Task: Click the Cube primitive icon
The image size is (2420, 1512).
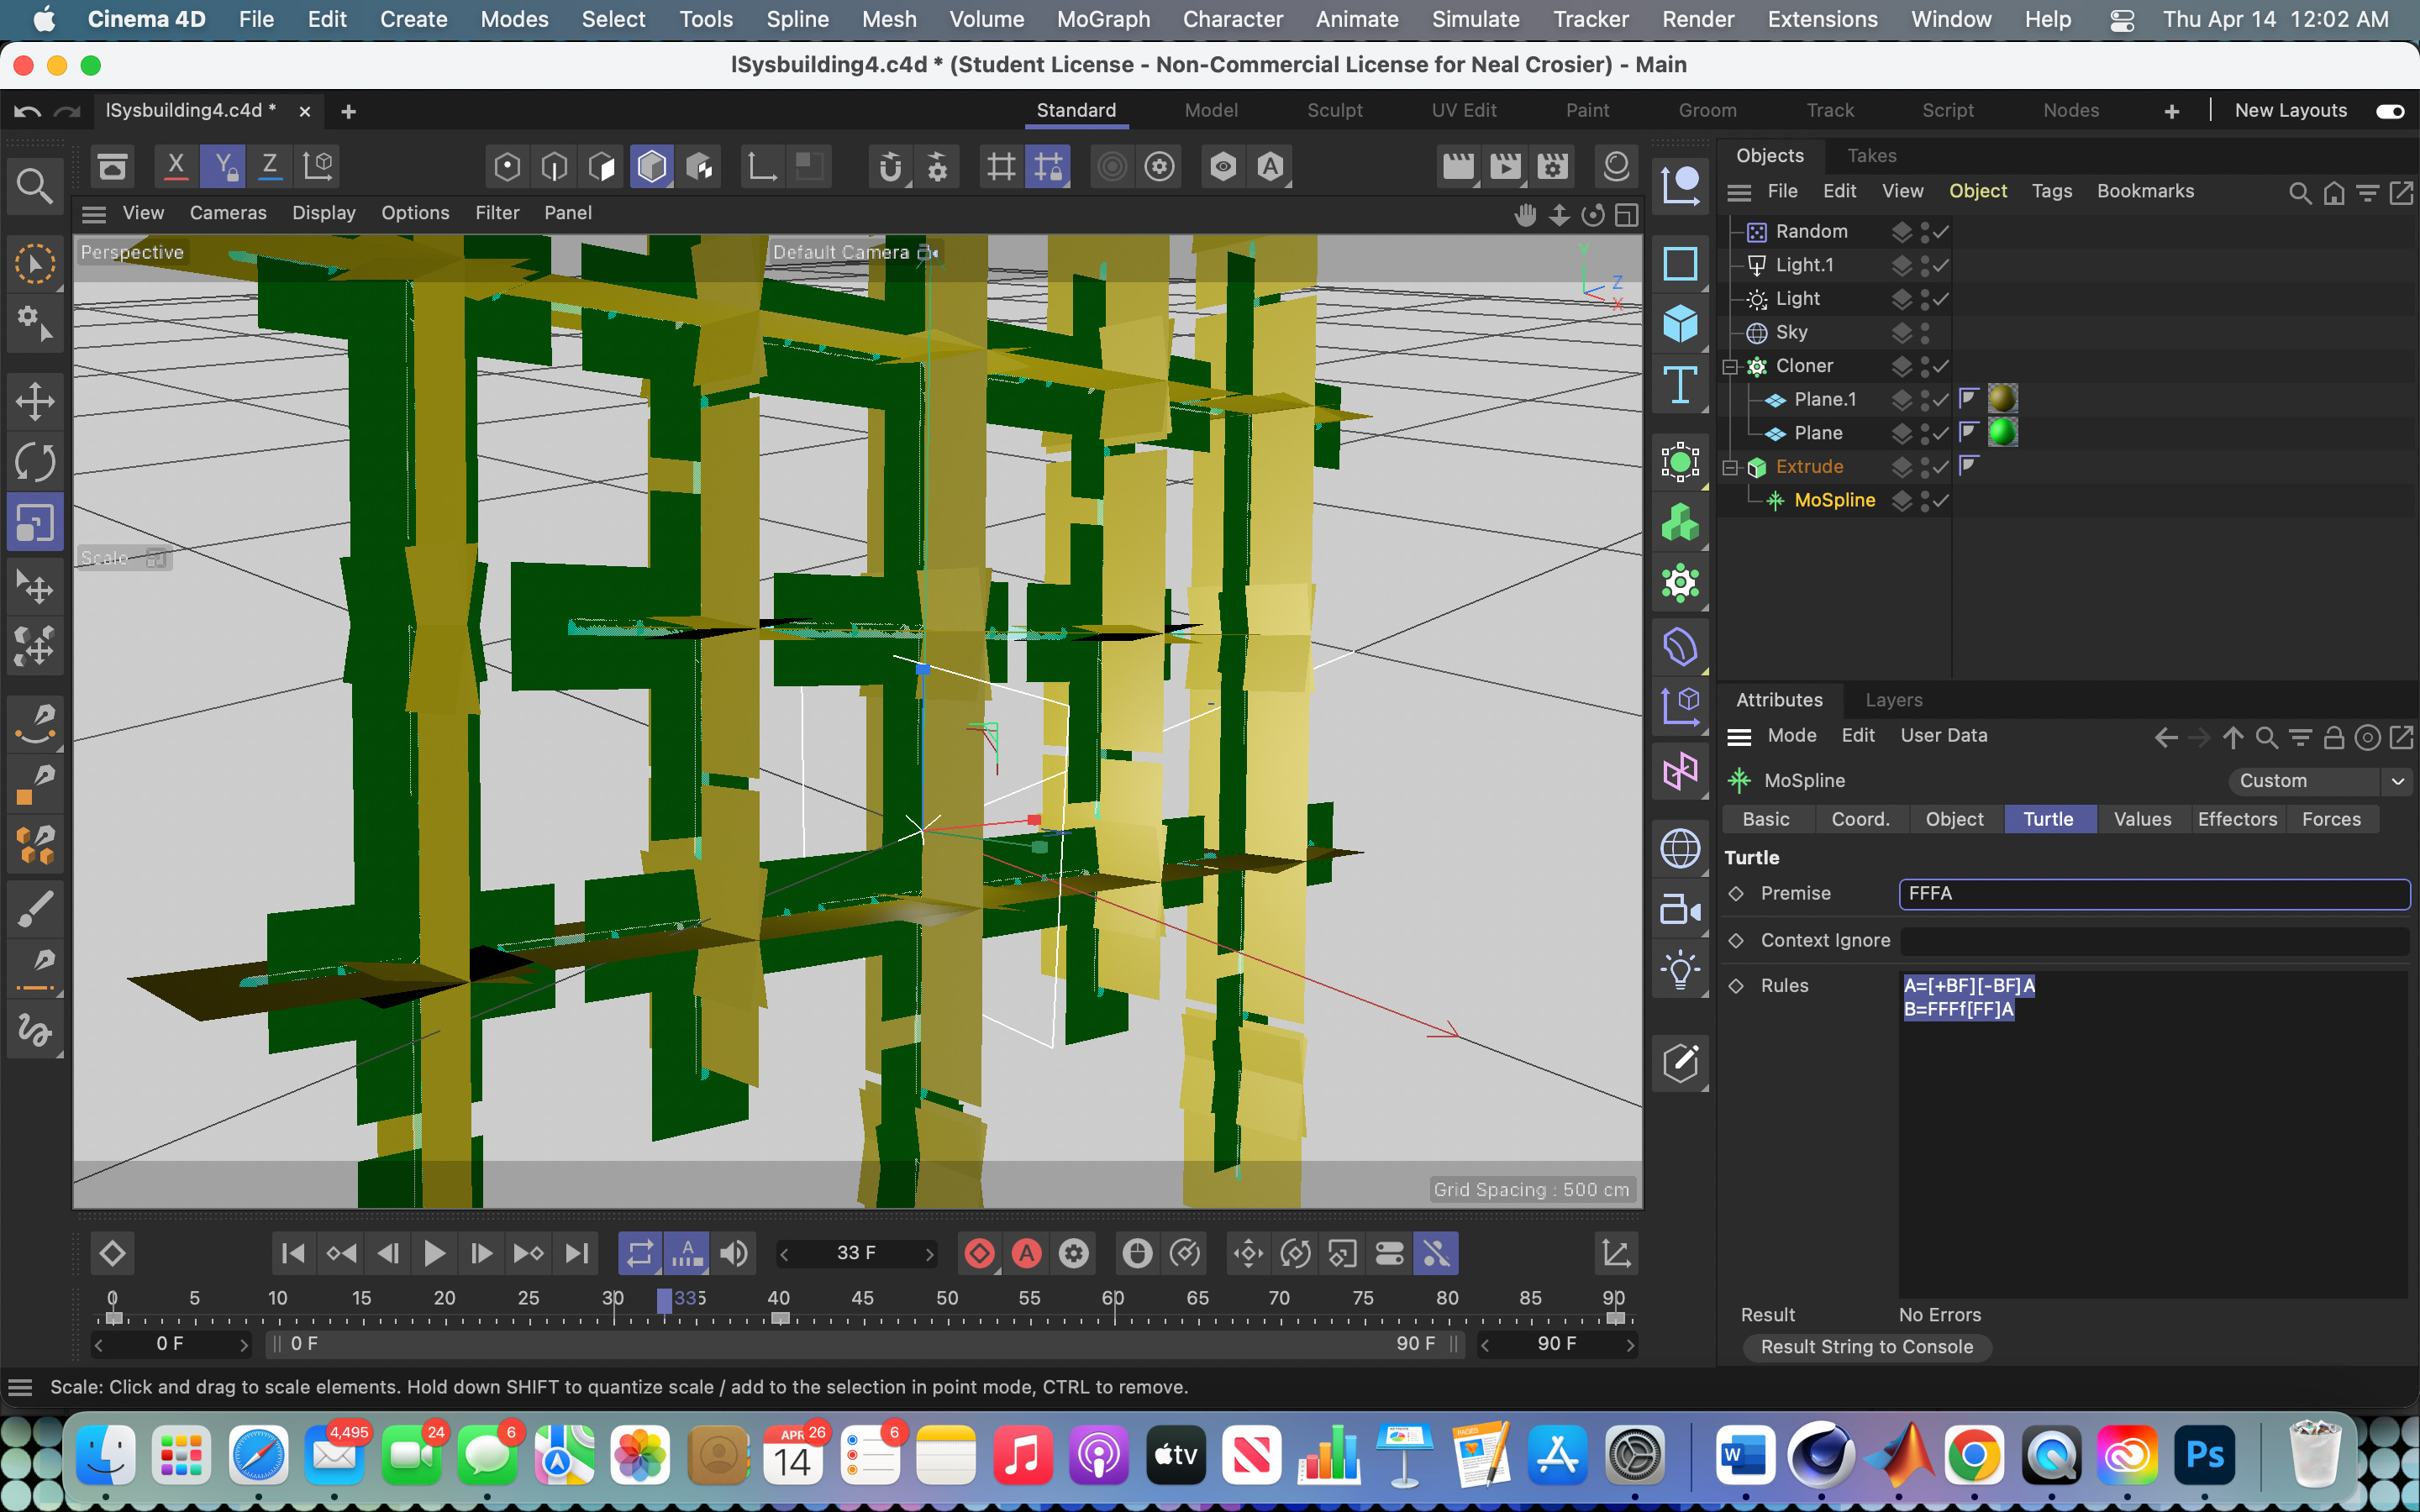Action: [x=1680, y=325]
